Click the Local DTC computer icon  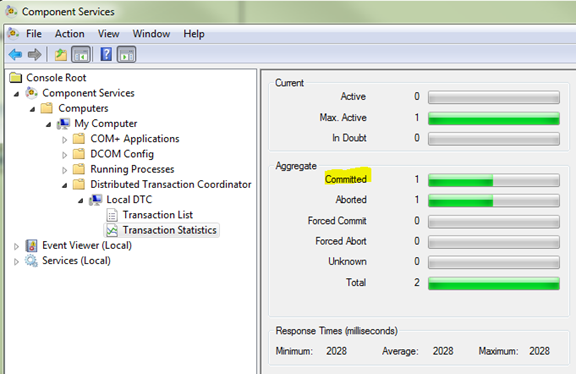click(x=96, y=199)
